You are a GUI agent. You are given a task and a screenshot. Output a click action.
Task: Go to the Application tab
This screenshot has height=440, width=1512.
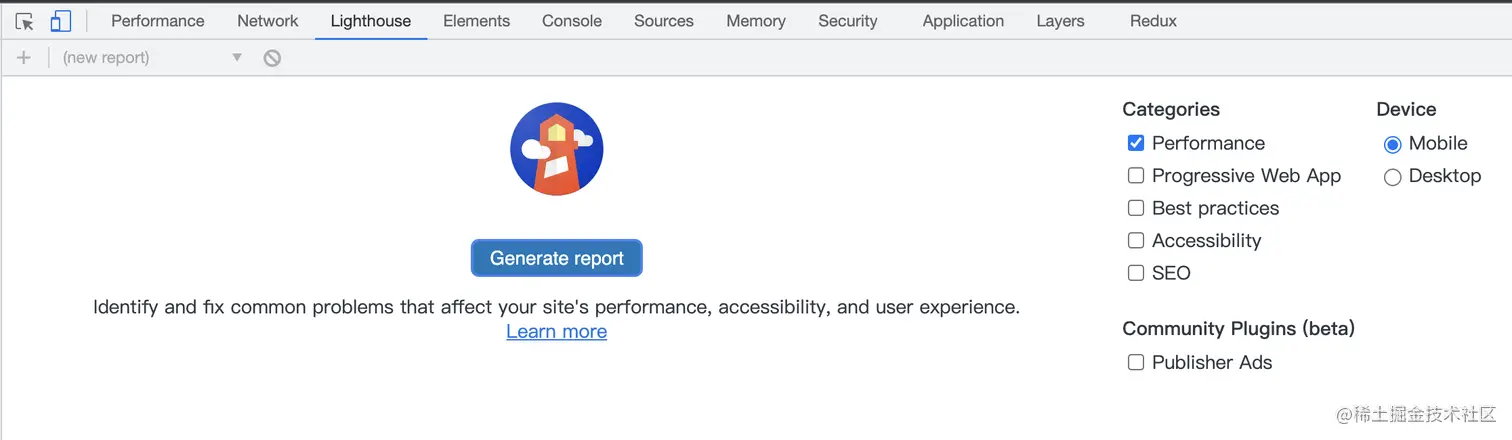coord(963,21)
